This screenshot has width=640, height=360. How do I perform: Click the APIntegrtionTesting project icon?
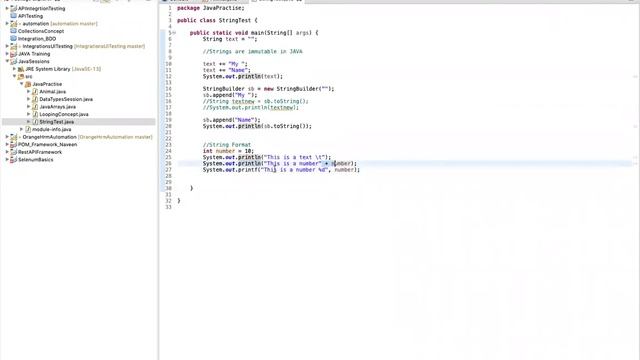click(x=13, y=9)
